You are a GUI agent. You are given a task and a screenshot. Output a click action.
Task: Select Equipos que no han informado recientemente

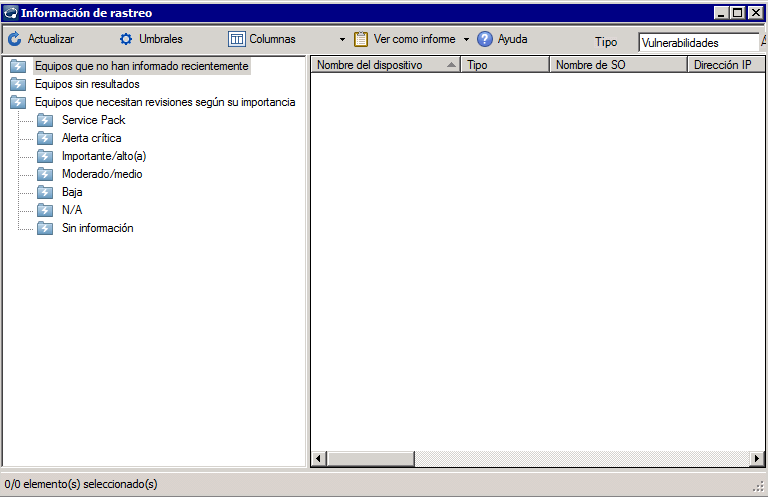(x=142, y=66)
